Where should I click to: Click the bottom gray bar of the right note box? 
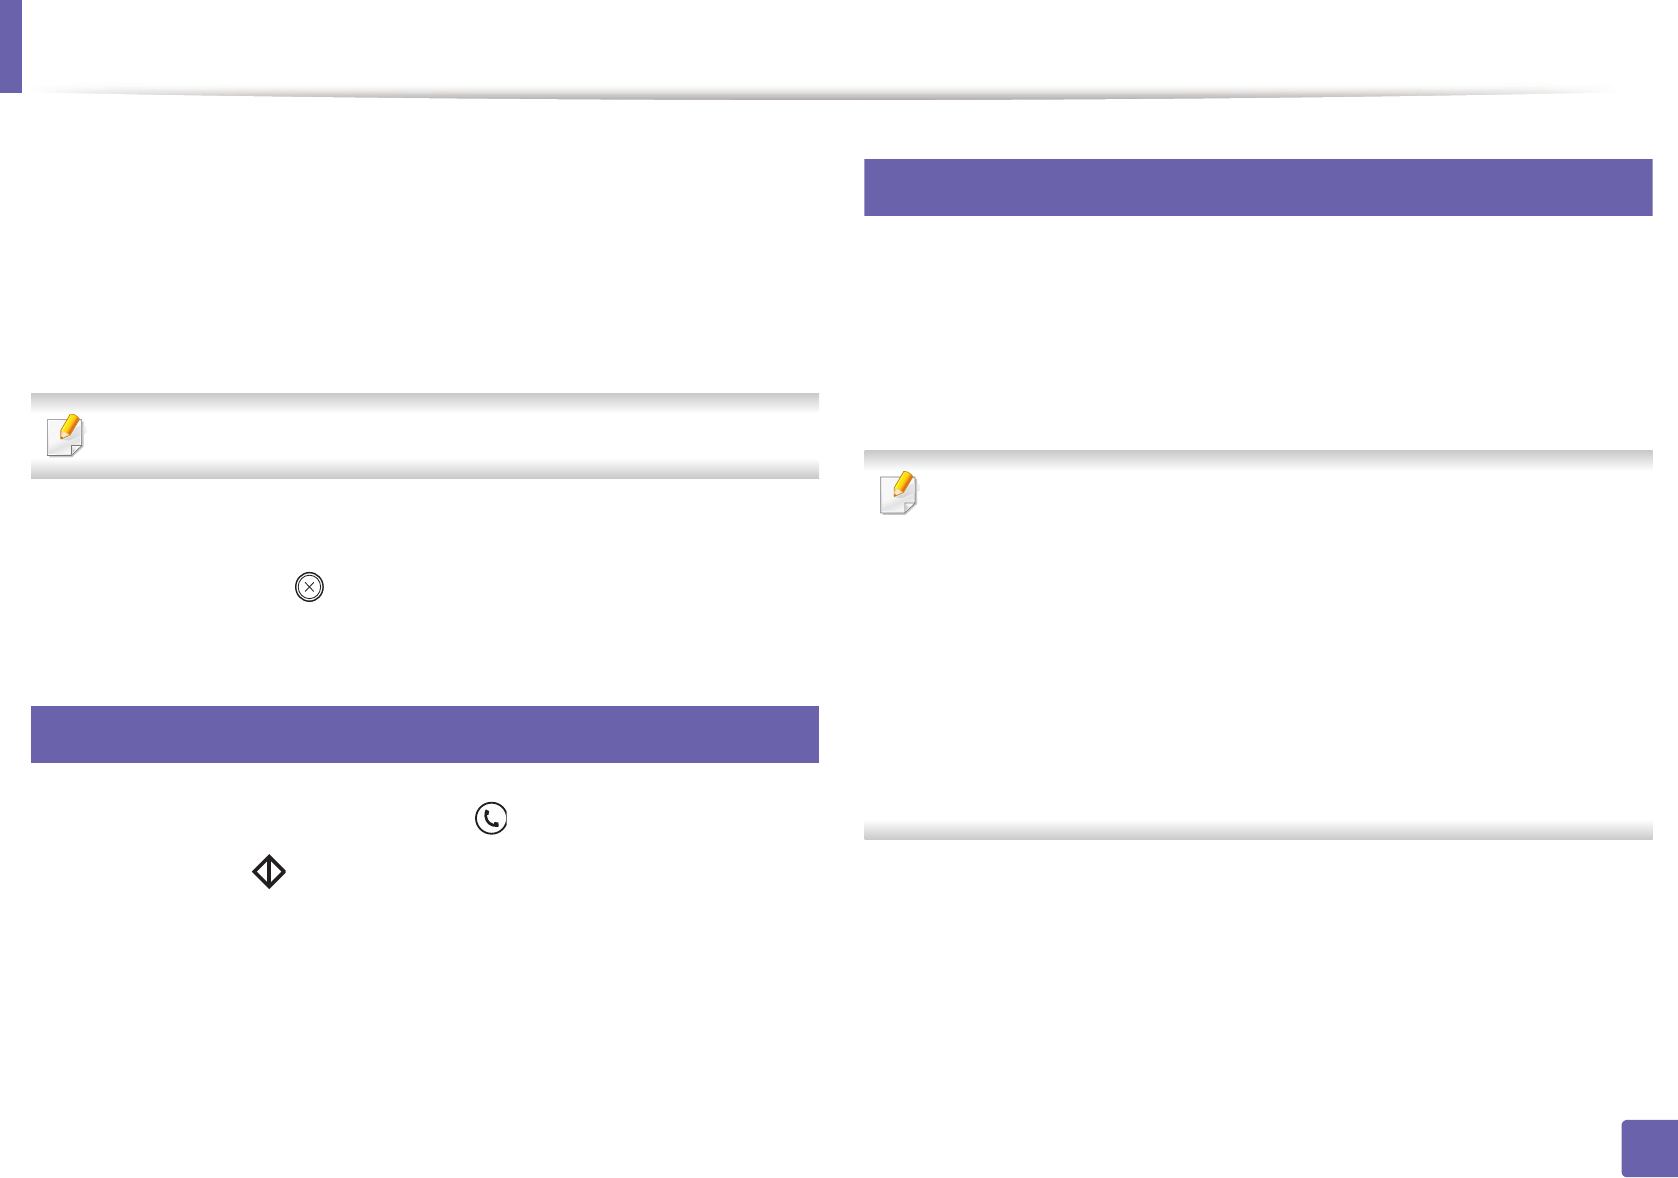click(1257, 831)
